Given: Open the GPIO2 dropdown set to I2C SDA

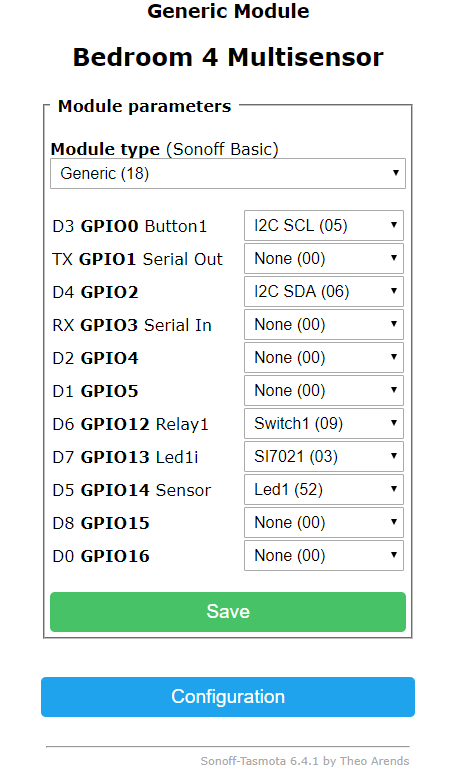Looking at the screenshot, I should click(x=324, y=291).
